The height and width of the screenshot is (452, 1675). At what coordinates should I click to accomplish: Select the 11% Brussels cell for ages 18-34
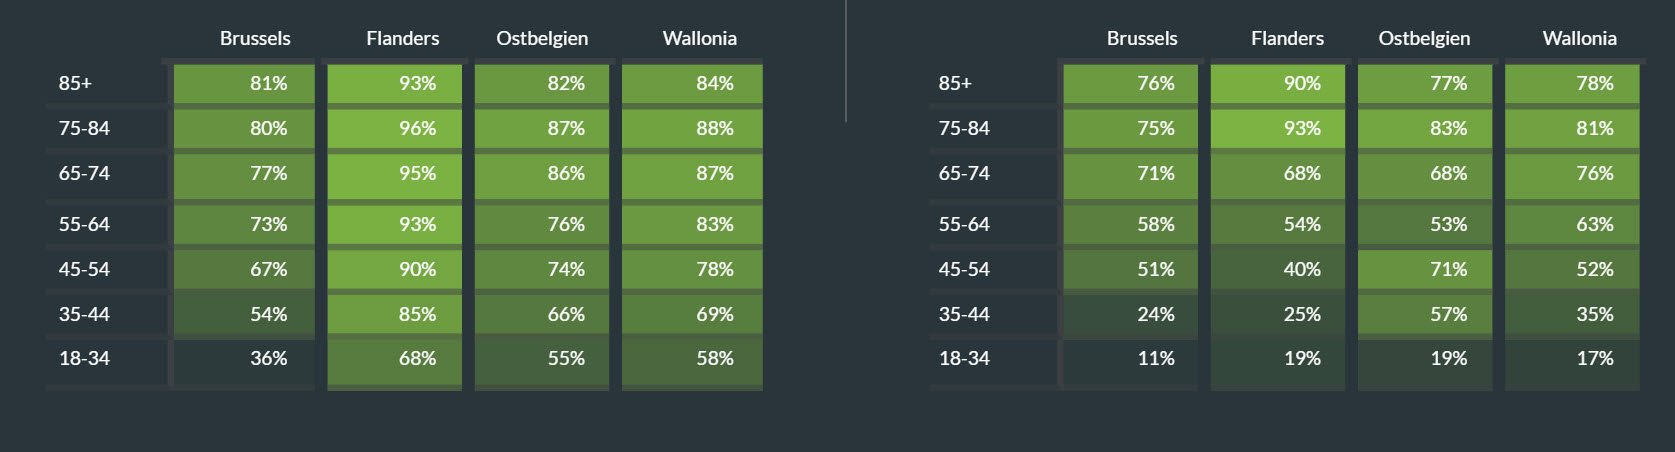tap(1130, 358)
